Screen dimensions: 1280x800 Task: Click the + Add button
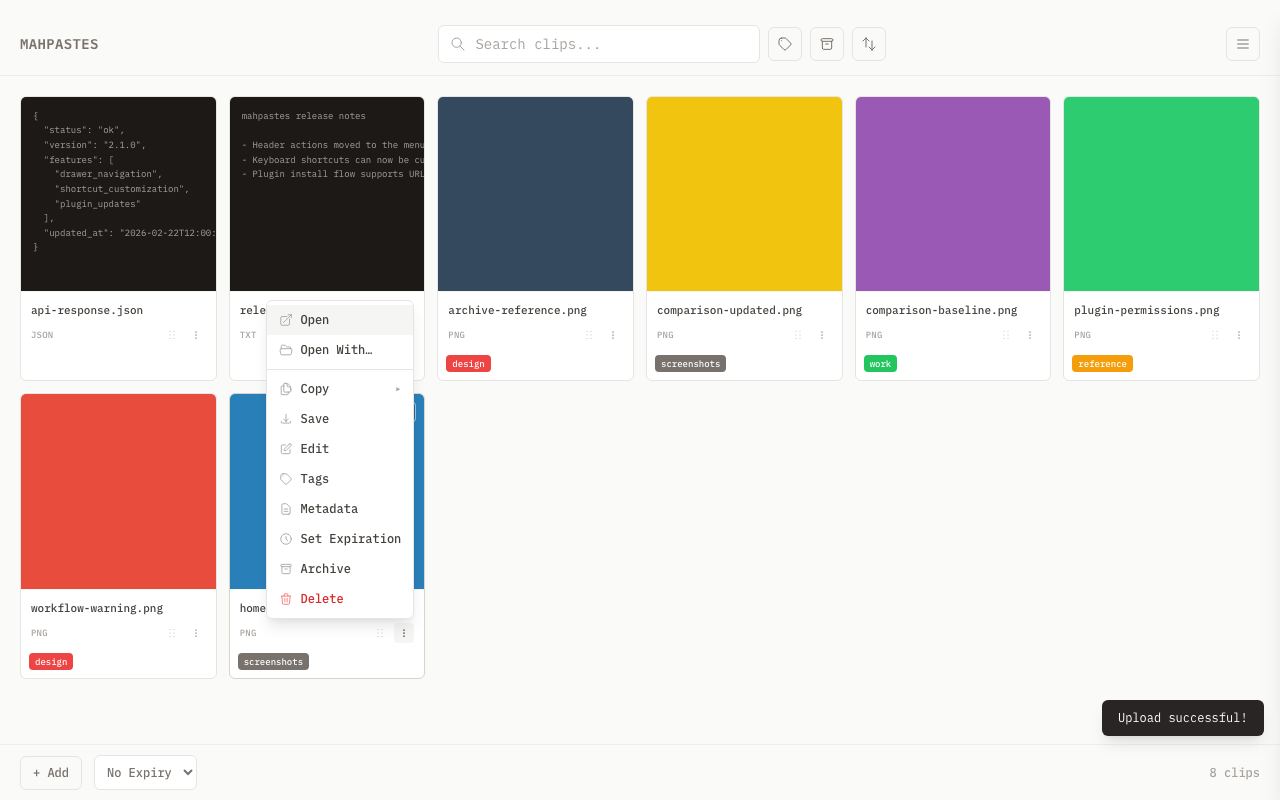tap(51, 773)
